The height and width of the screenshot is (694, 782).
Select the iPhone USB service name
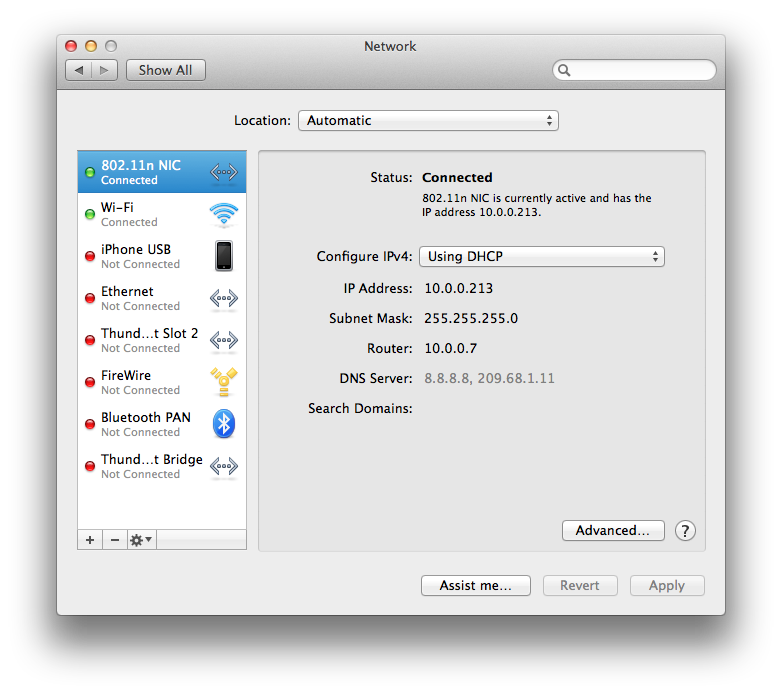coord(136,249)
